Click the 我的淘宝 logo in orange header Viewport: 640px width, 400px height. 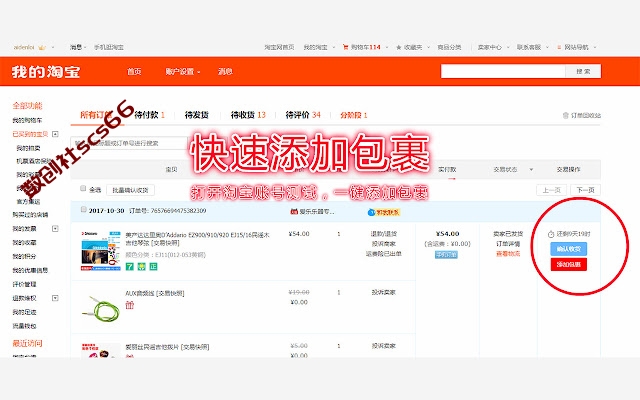(x=46, y=72)
